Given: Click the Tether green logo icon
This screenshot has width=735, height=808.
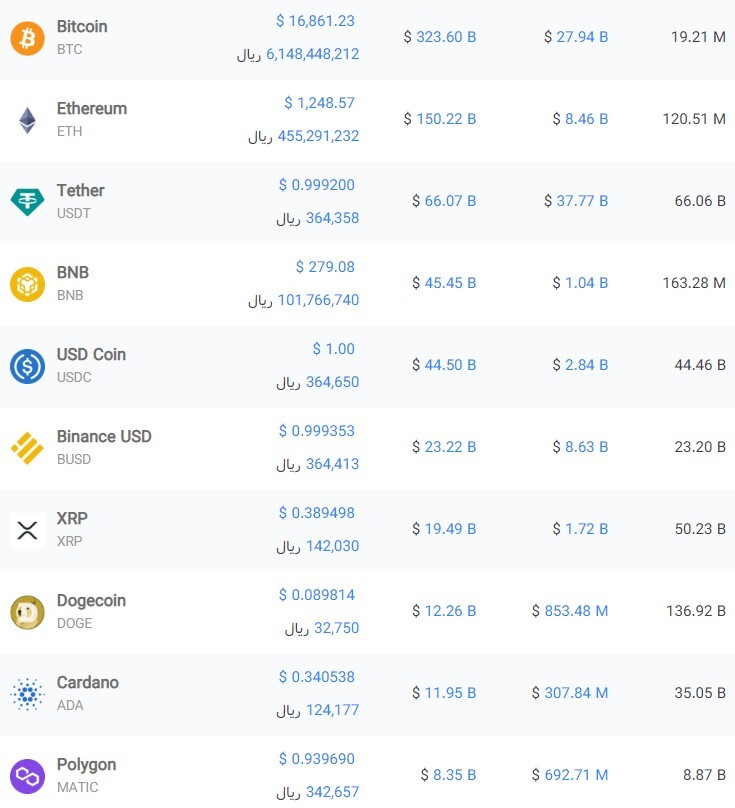Looking at the screenshot, I should tap(27, 202).
